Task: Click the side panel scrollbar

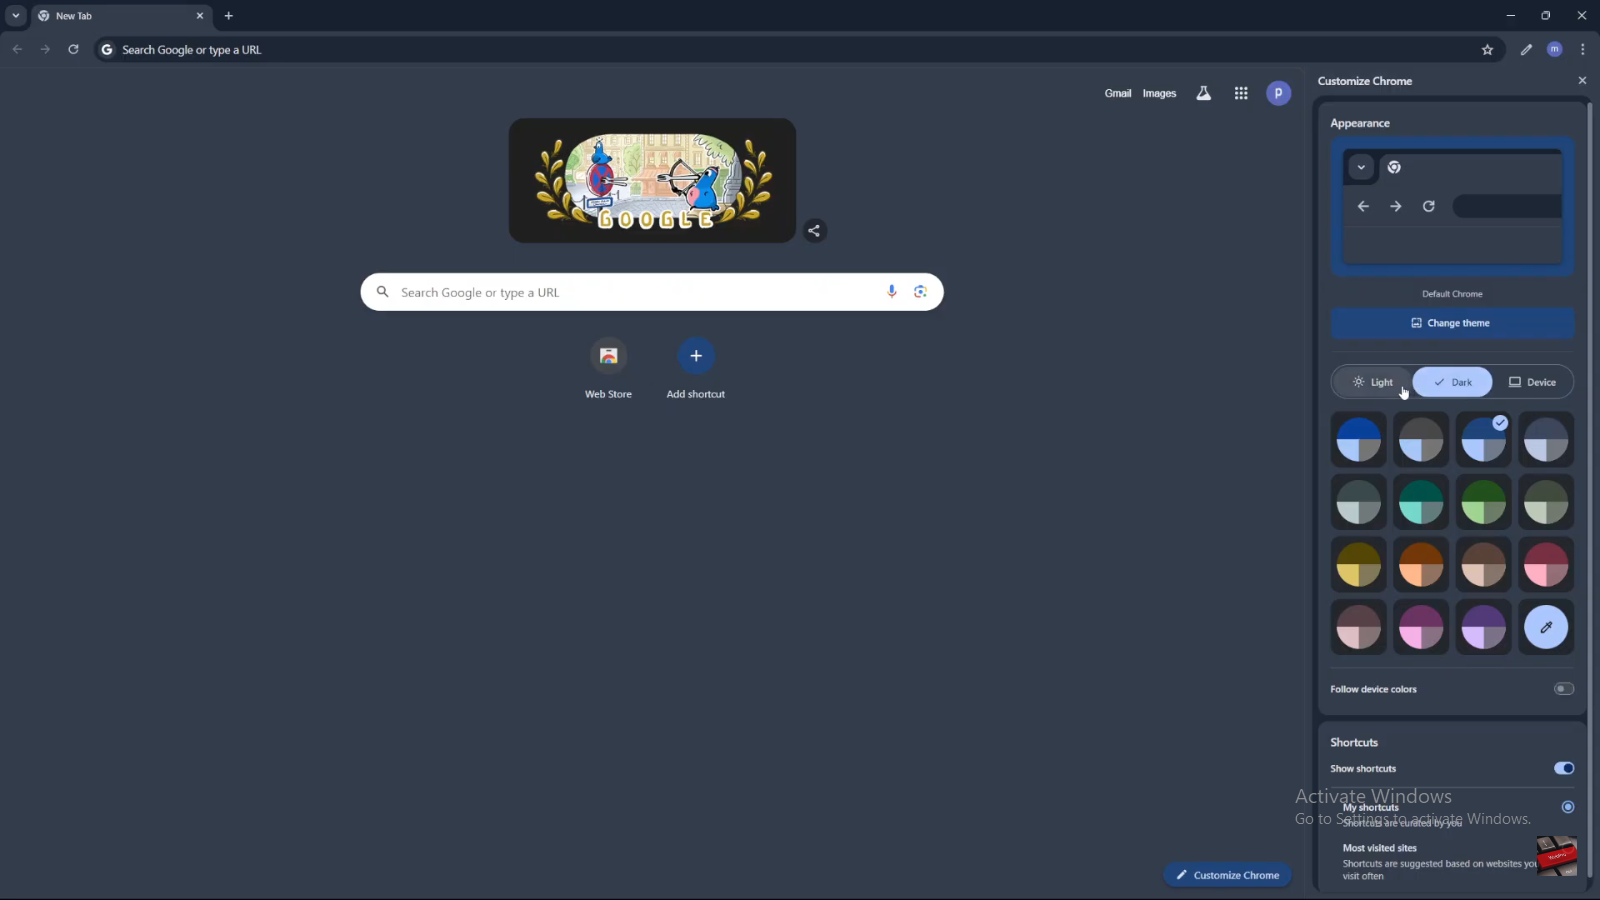Action: tap(1590, 490)
